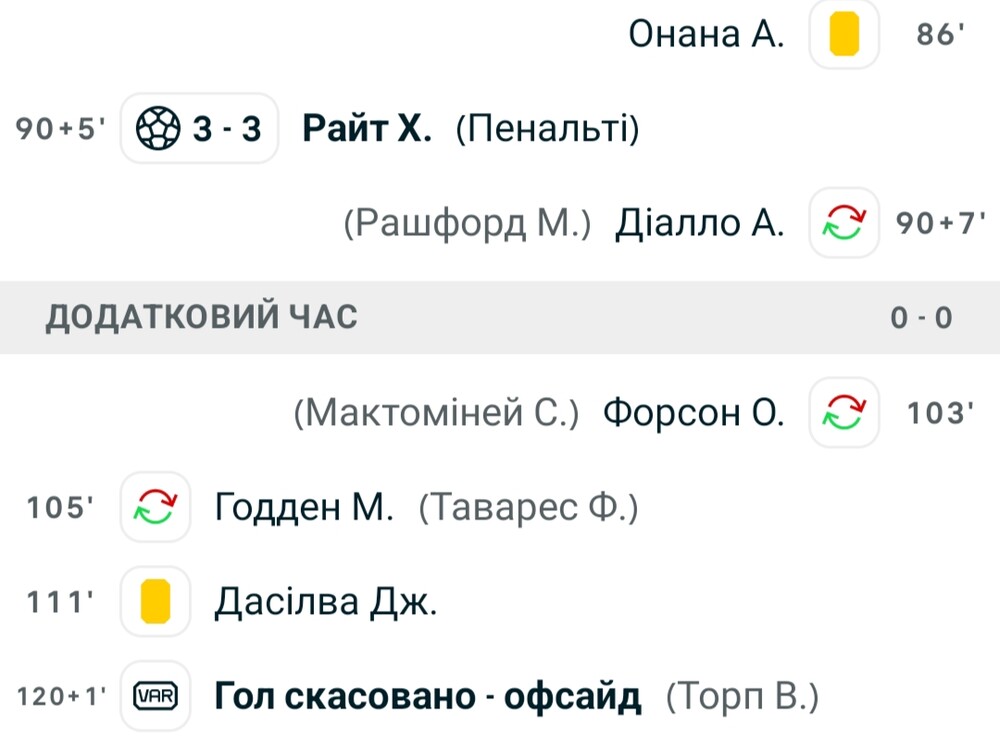Select replaced player Таварес Ф.

(x=528, y=508)
